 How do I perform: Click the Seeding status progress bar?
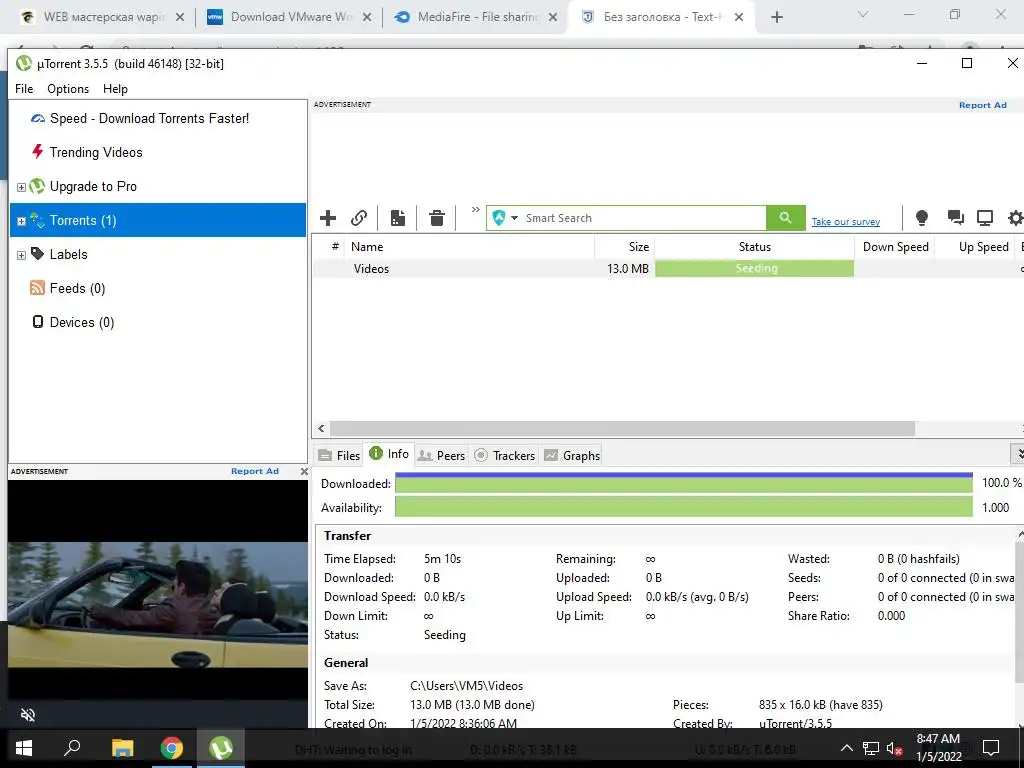click(x=754, y=268)
